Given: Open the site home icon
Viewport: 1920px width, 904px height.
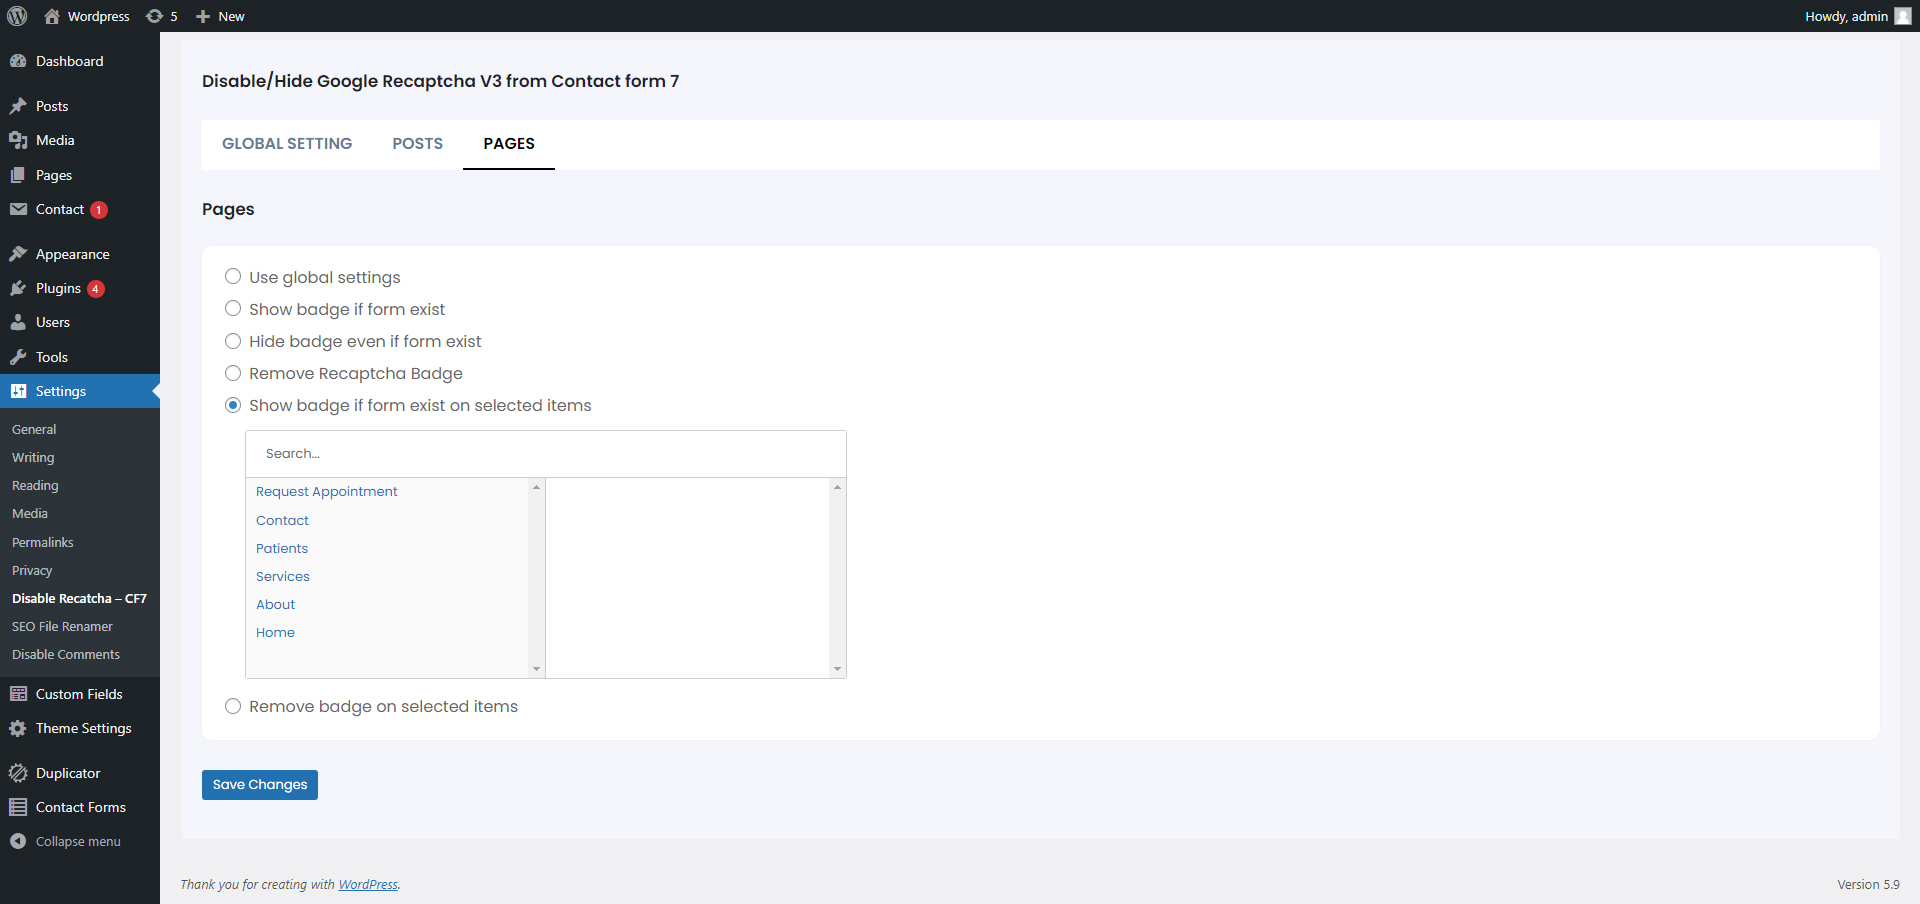Looking at the screenshot, I should click(x=52, y=16).
